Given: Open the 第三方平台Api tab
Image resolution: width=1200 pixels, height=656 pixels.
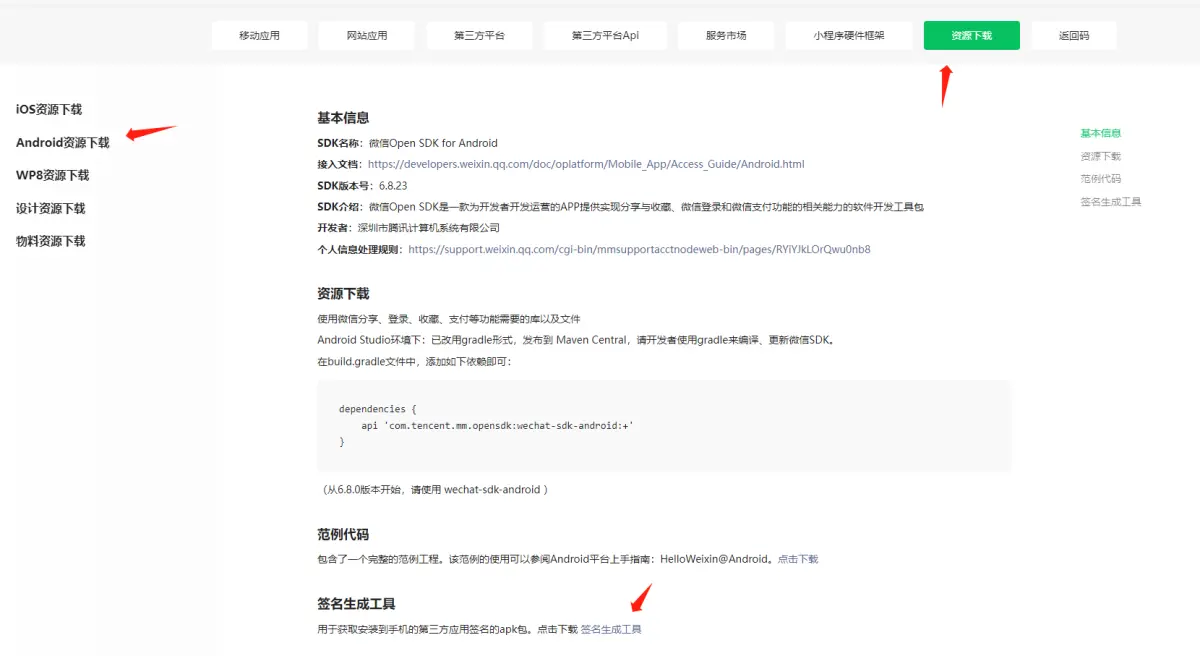Looking at the screenshot, I should (x=605, y=35).
